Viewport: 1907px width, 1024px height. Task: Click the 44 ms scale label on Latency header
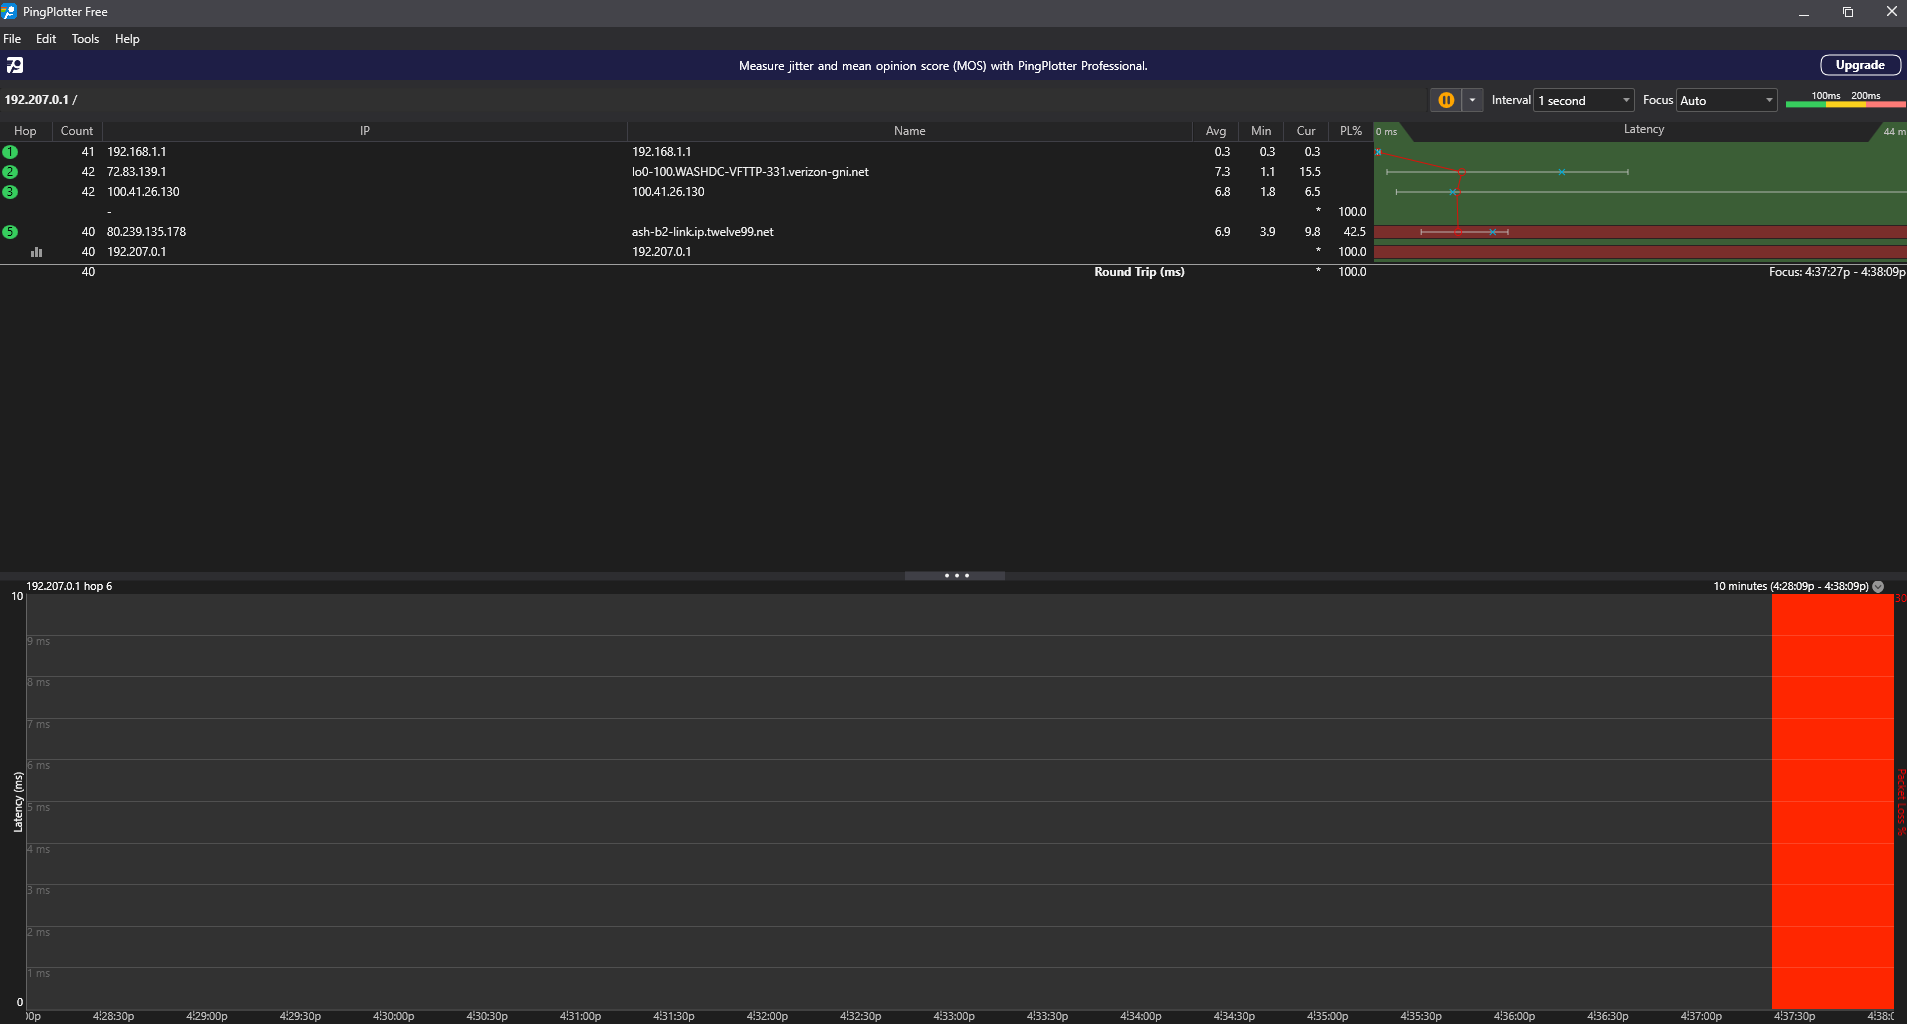coord(1893,132)
